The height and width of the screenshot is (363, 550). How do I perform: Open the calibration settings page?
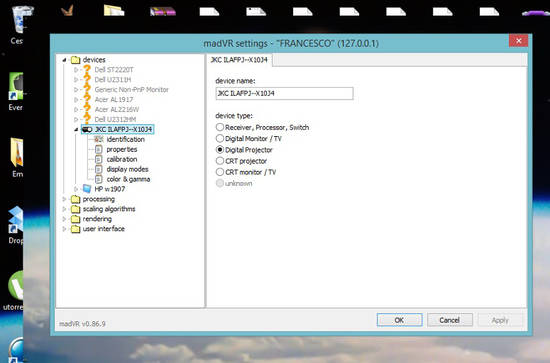point(122,160)
